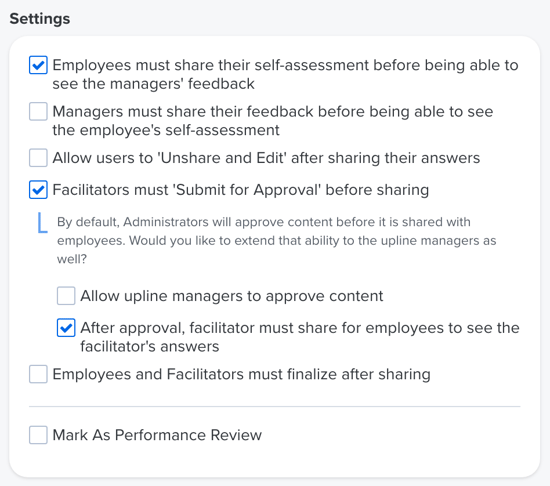Click the horizontal divider above Mark As Performance Review
Viewport: 550px width, 486px height.
coord(275,407)
